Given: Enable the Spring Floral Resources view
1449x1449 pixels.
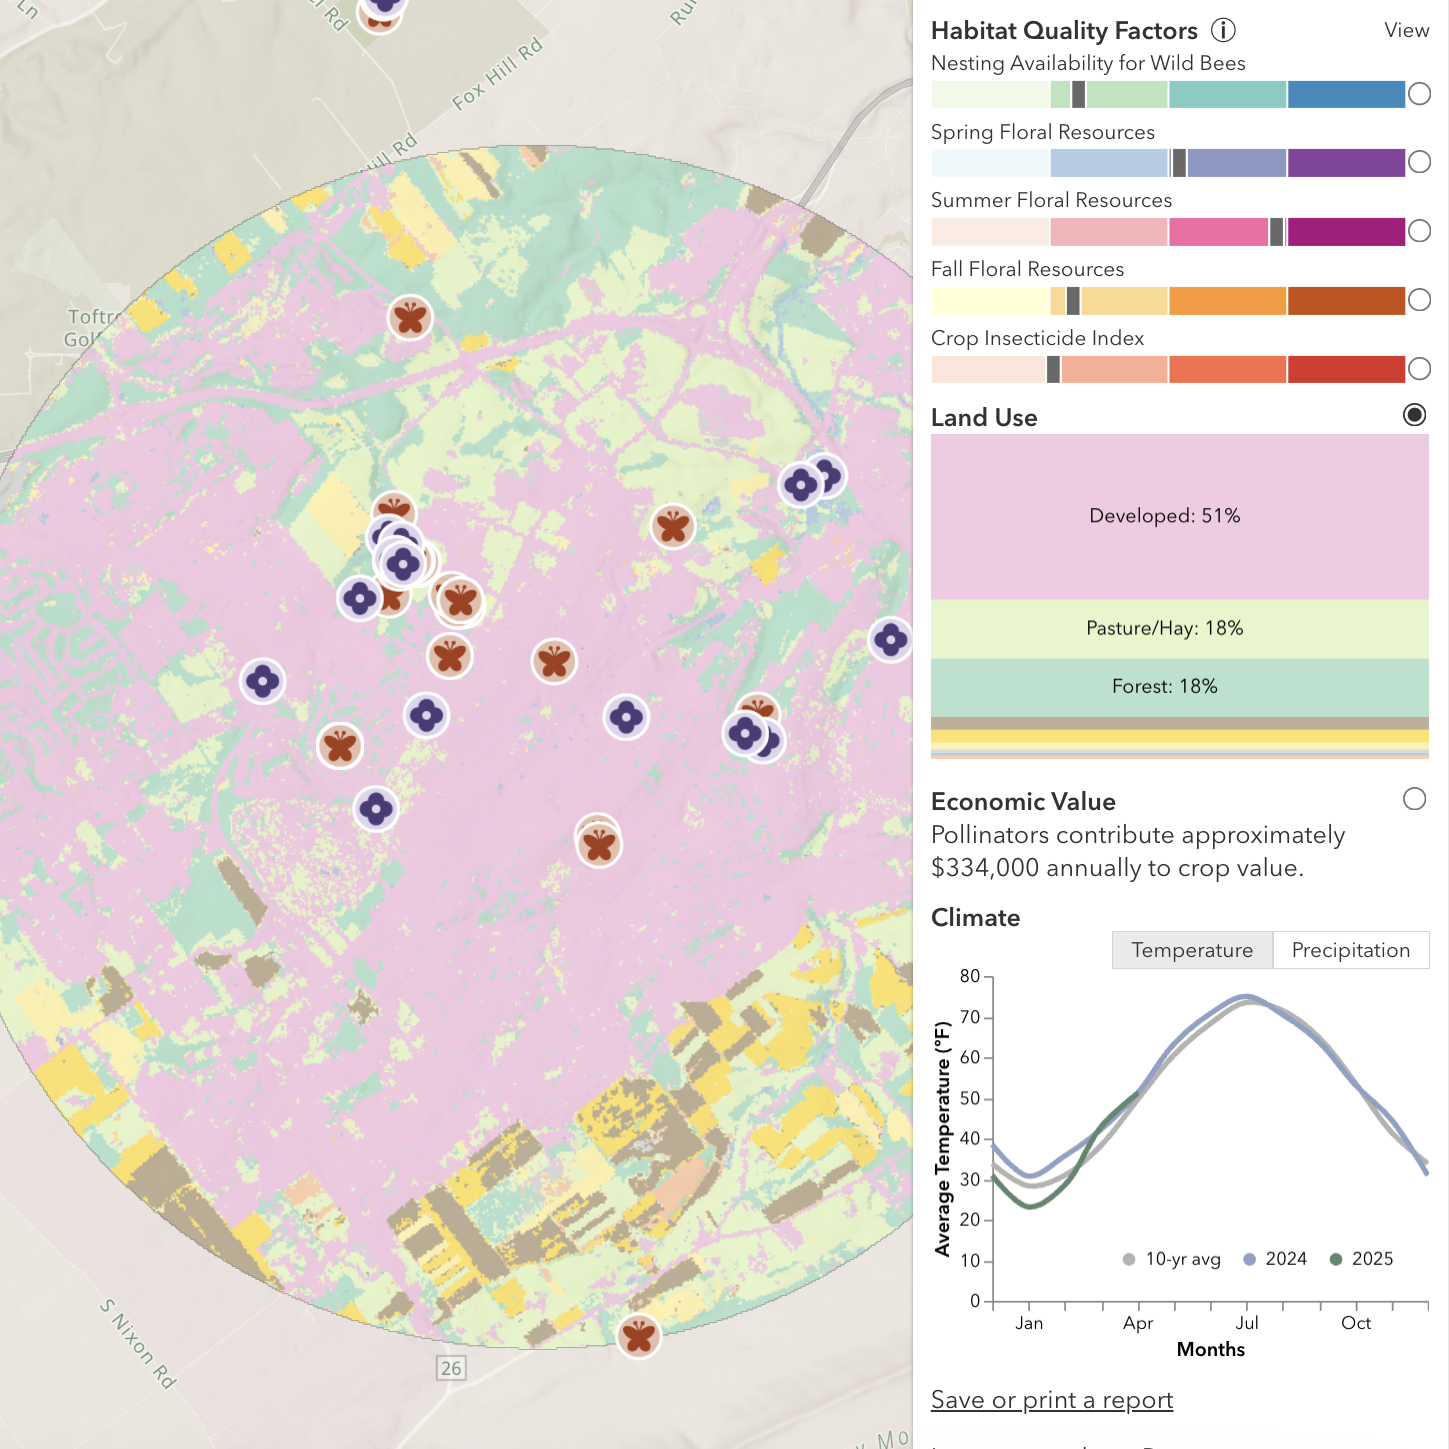Looking at the screenshot, I should [1419, 162].
